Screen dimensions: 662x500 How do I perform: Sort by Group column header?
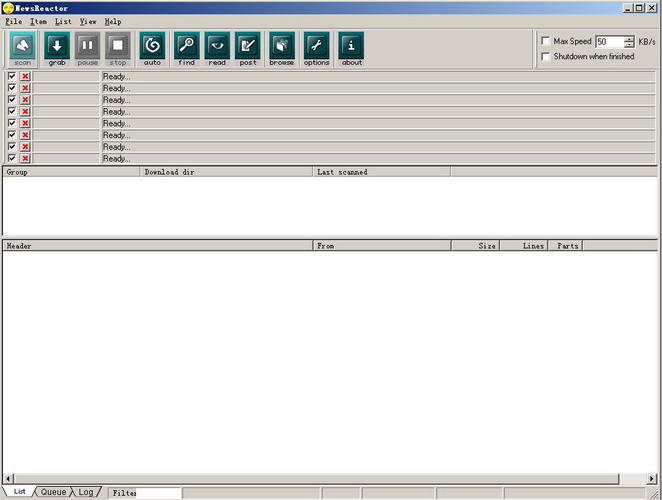71,172
